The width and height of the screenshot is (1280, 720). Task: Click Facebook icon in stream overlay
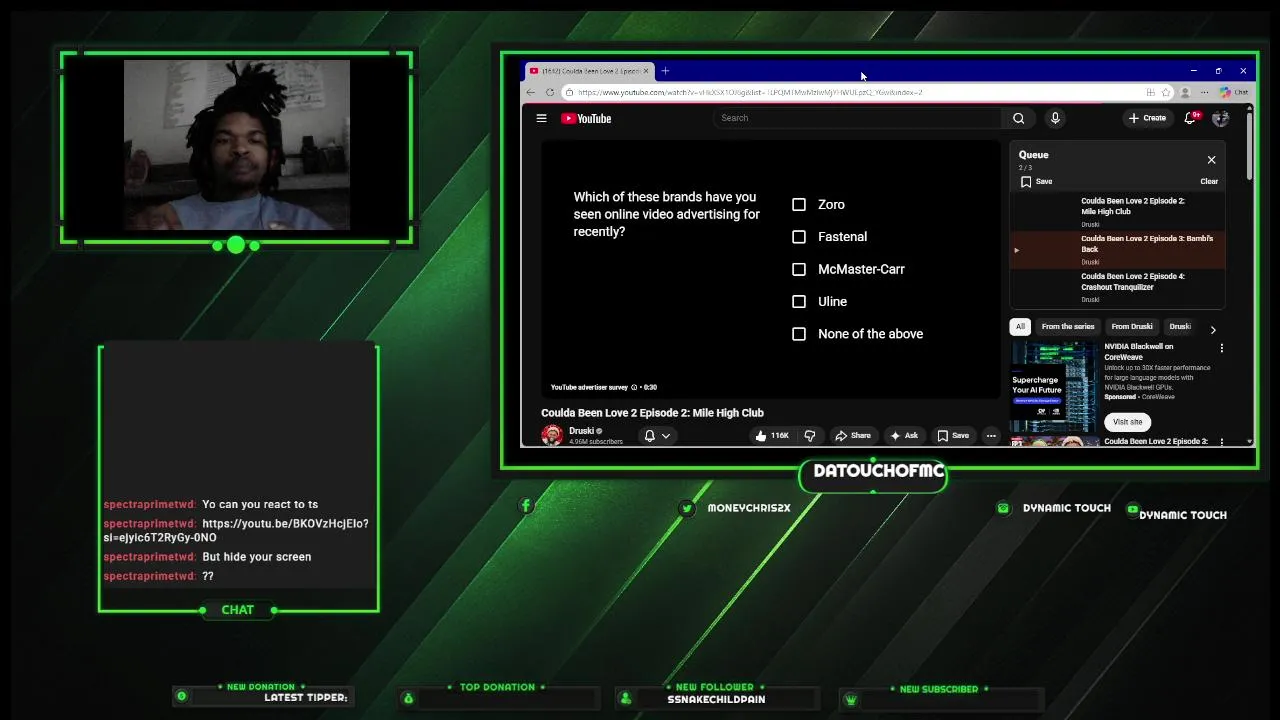(x=526, y=506)
